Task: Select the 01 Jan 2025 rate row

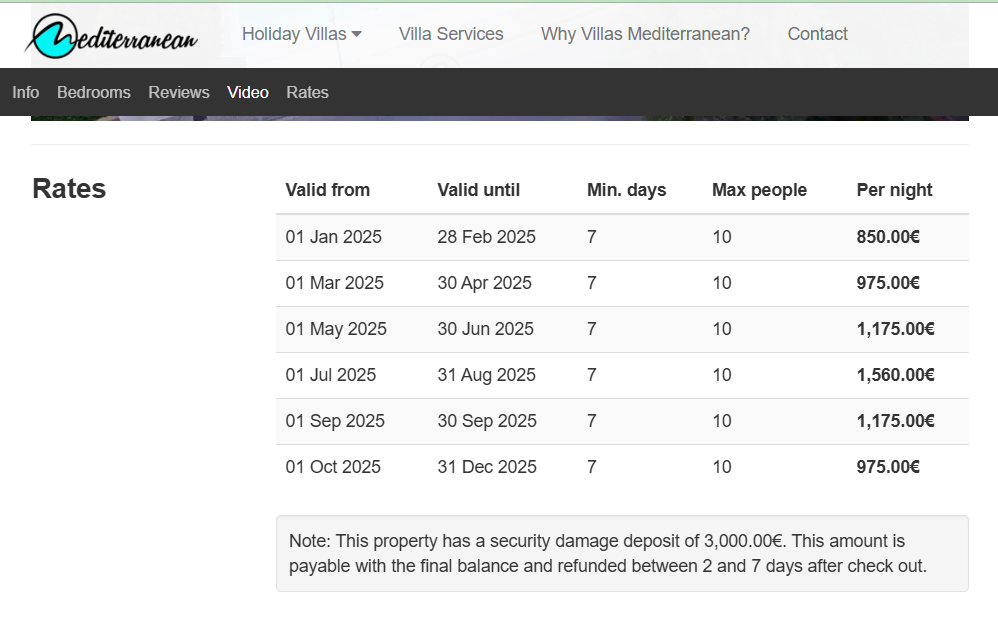Action: (x=622, y=237)
